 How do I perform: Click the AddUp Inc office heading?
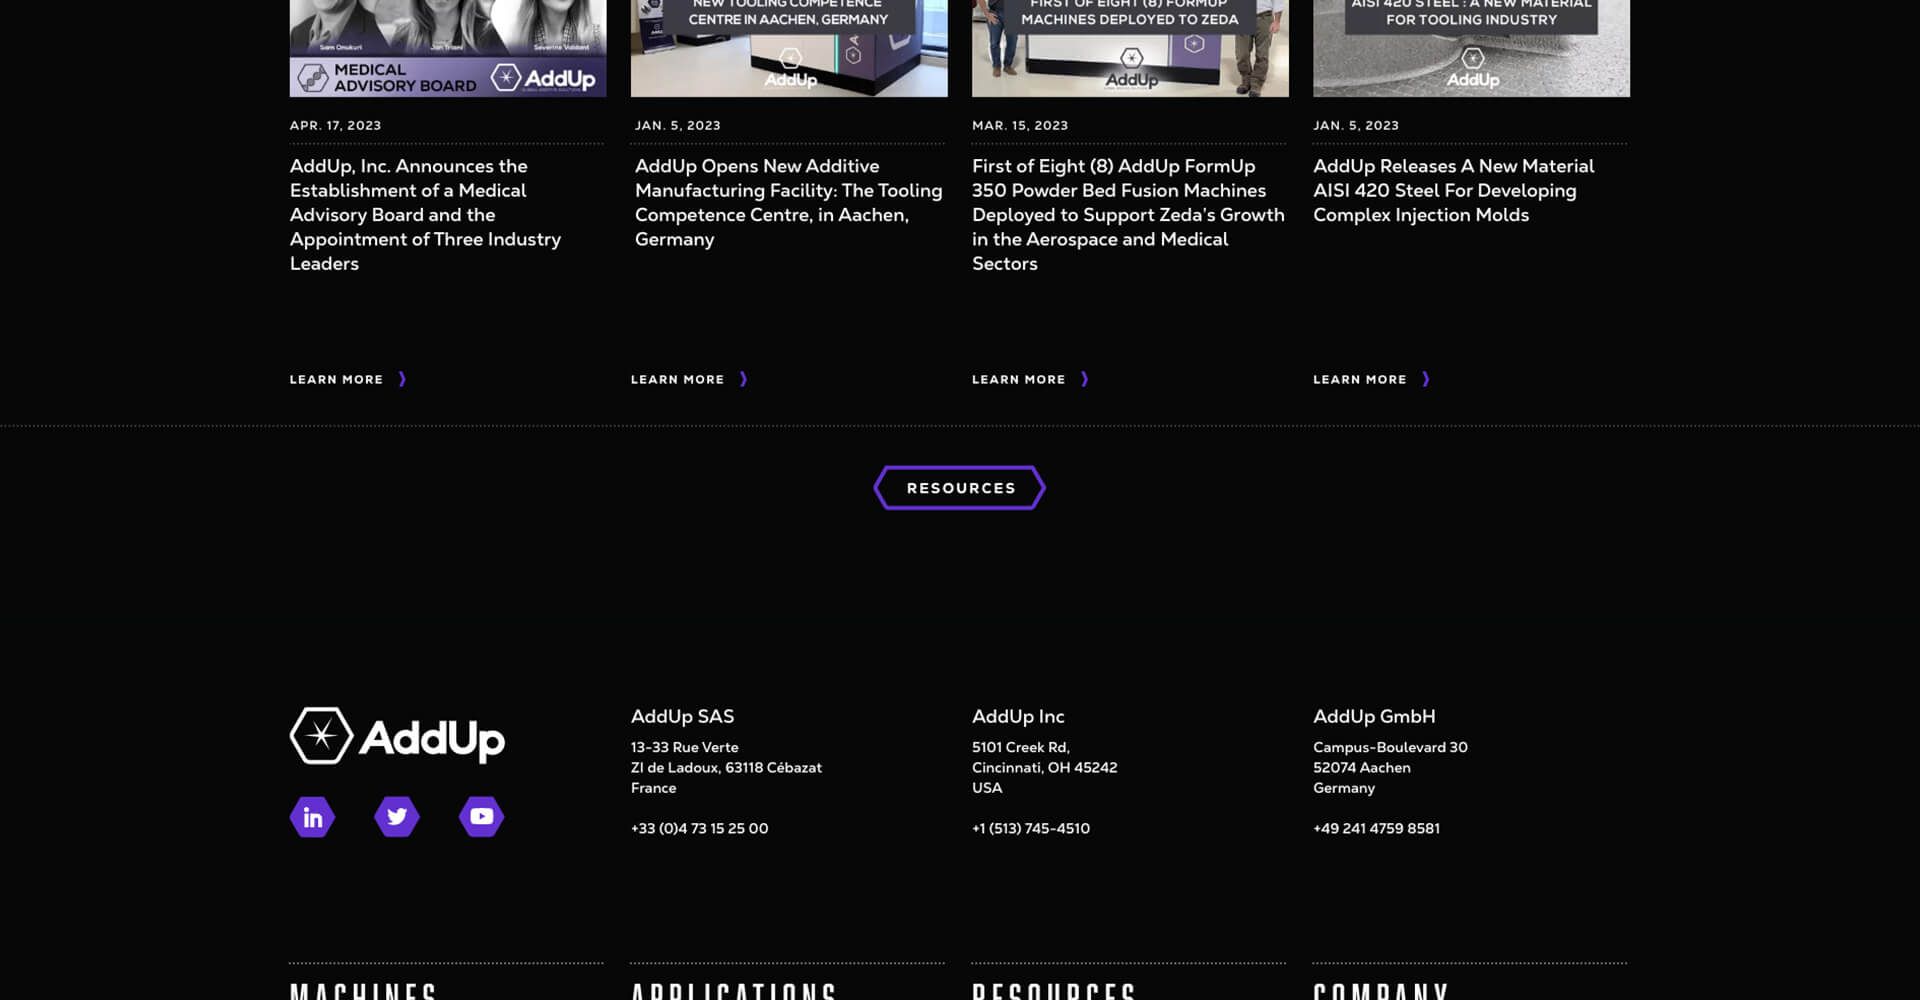(1018, 717)
